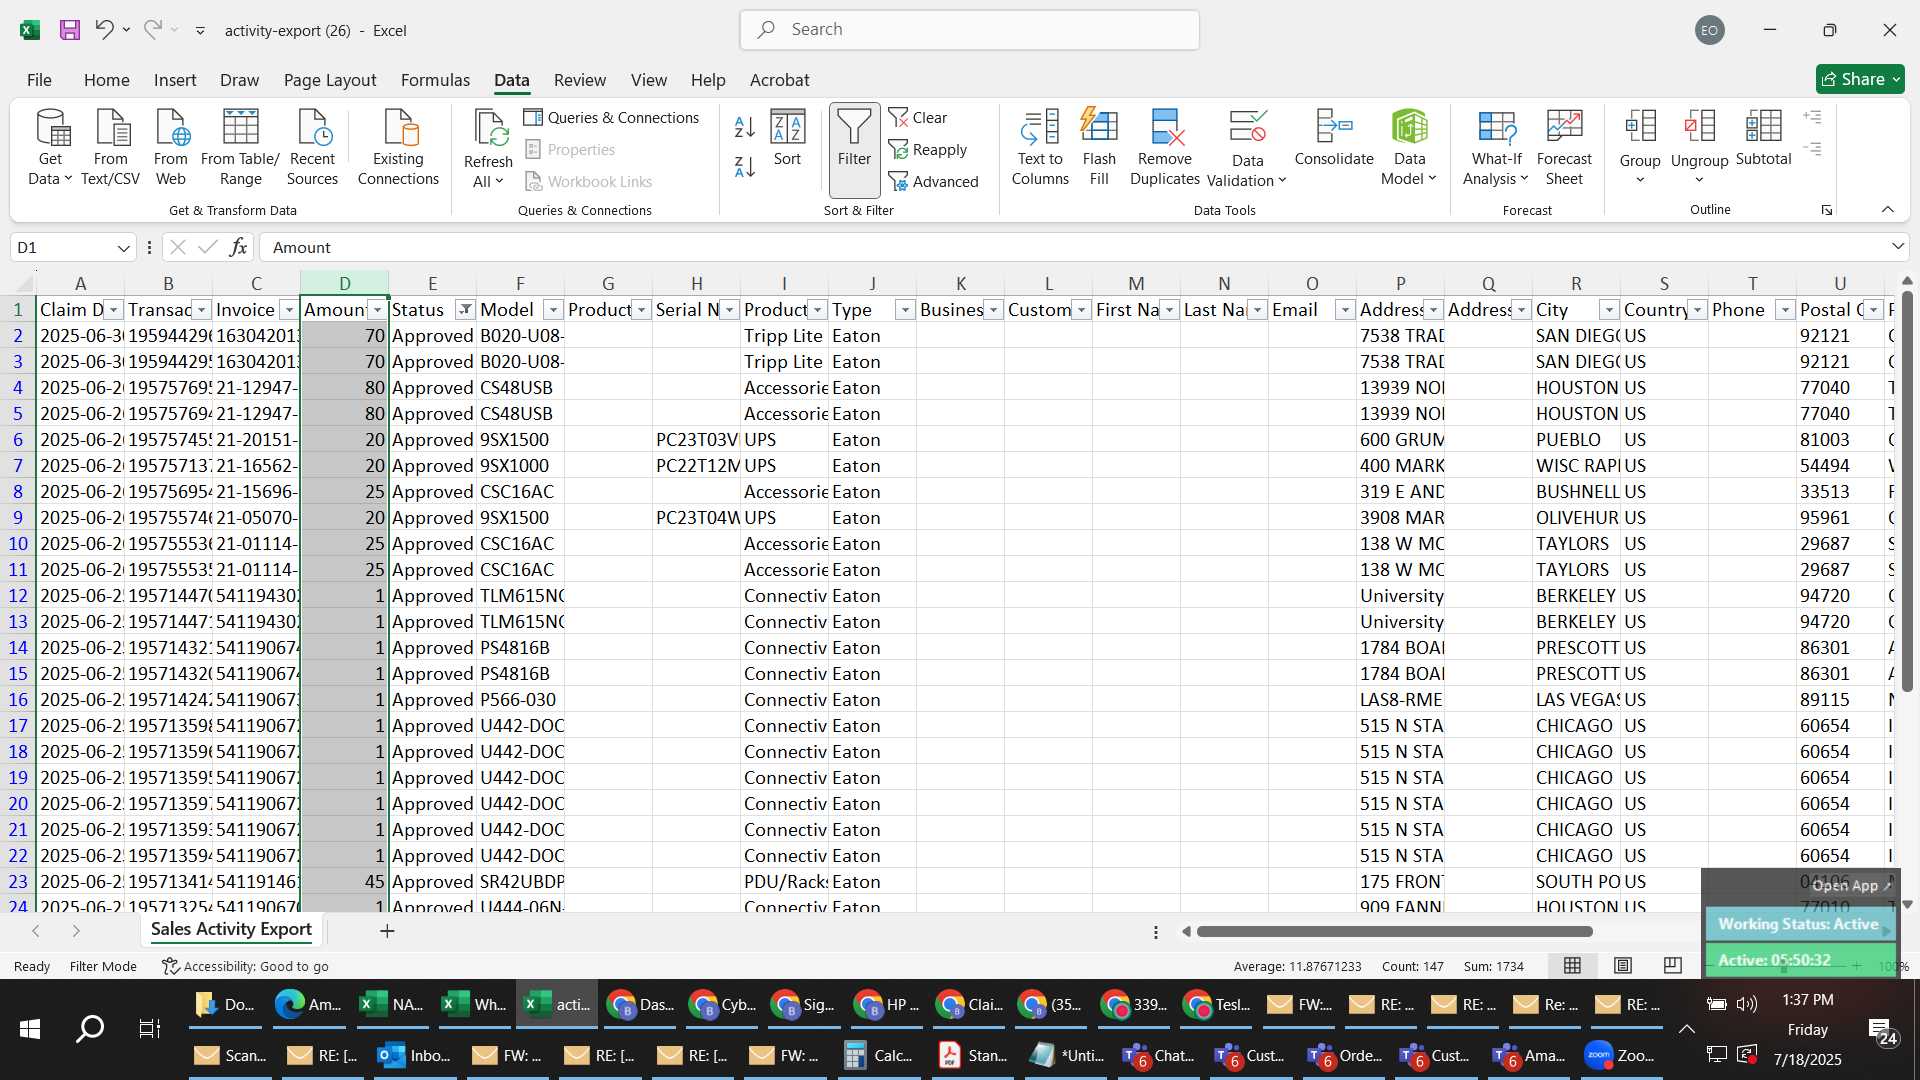Image resolution: width=1920 pixels, height=1080 pixels.
Task: Click the horizontal scrollbar thumb
Action: 1394,932
